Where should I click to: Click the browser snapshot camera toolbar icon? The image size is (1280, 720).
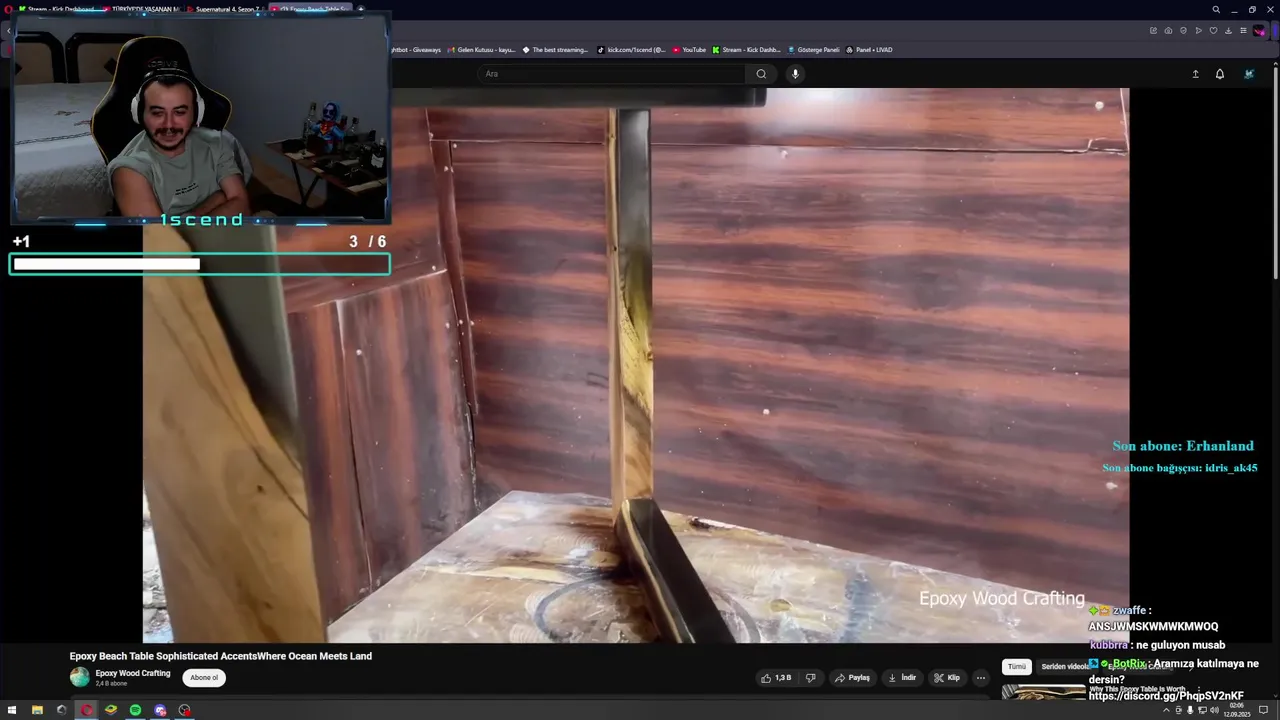pyautogui.click(x=1168, y=31)
